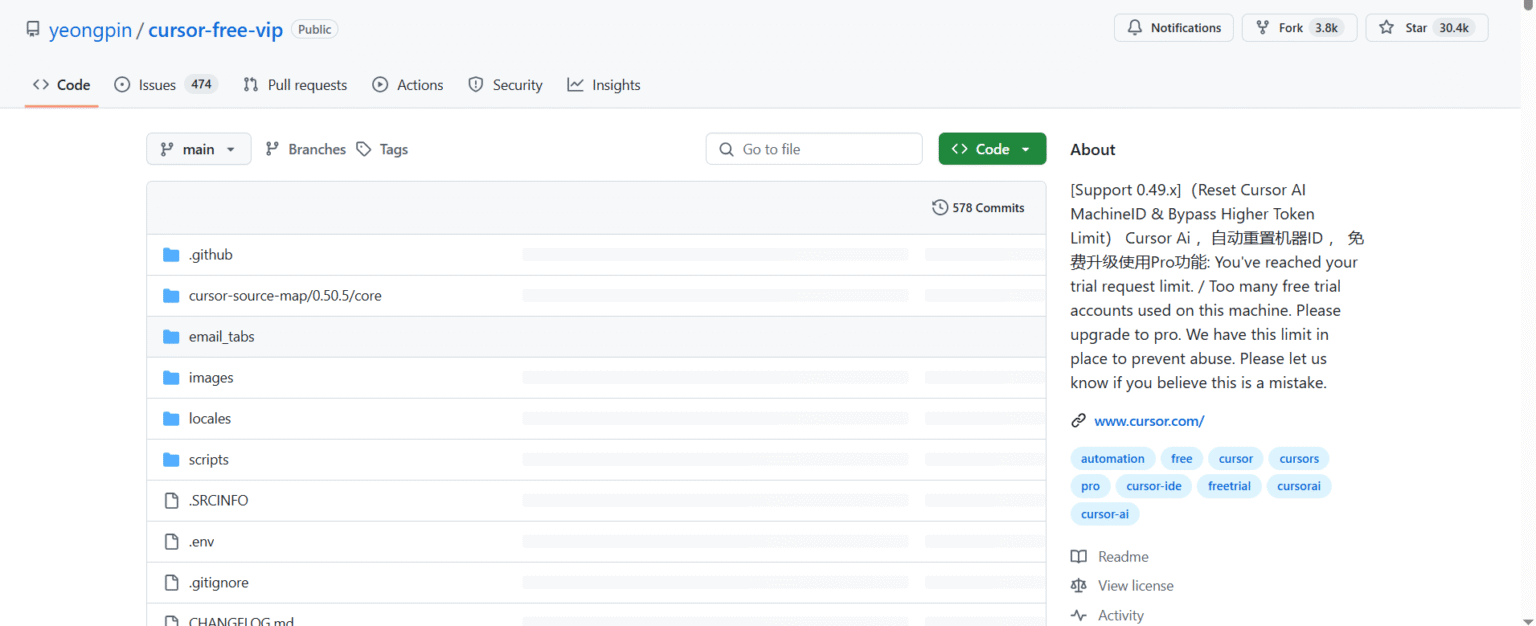Click the .env file icon

pos(171,542)
